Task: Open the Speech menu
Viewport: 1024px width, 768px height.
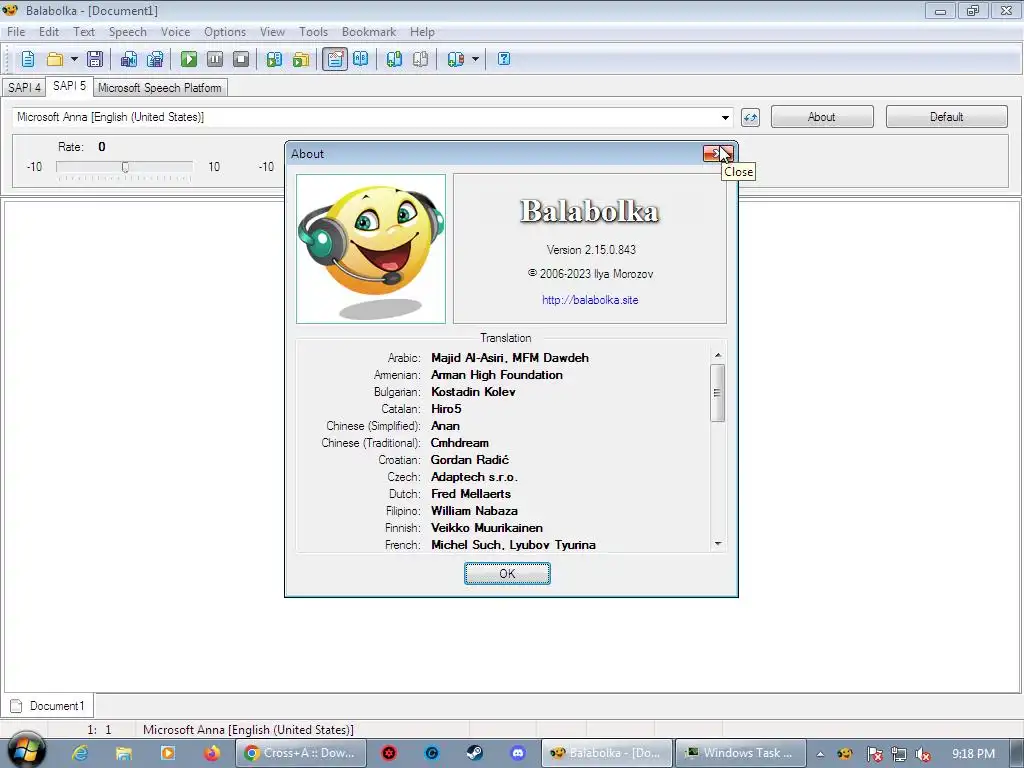Action: click(127, 32)
